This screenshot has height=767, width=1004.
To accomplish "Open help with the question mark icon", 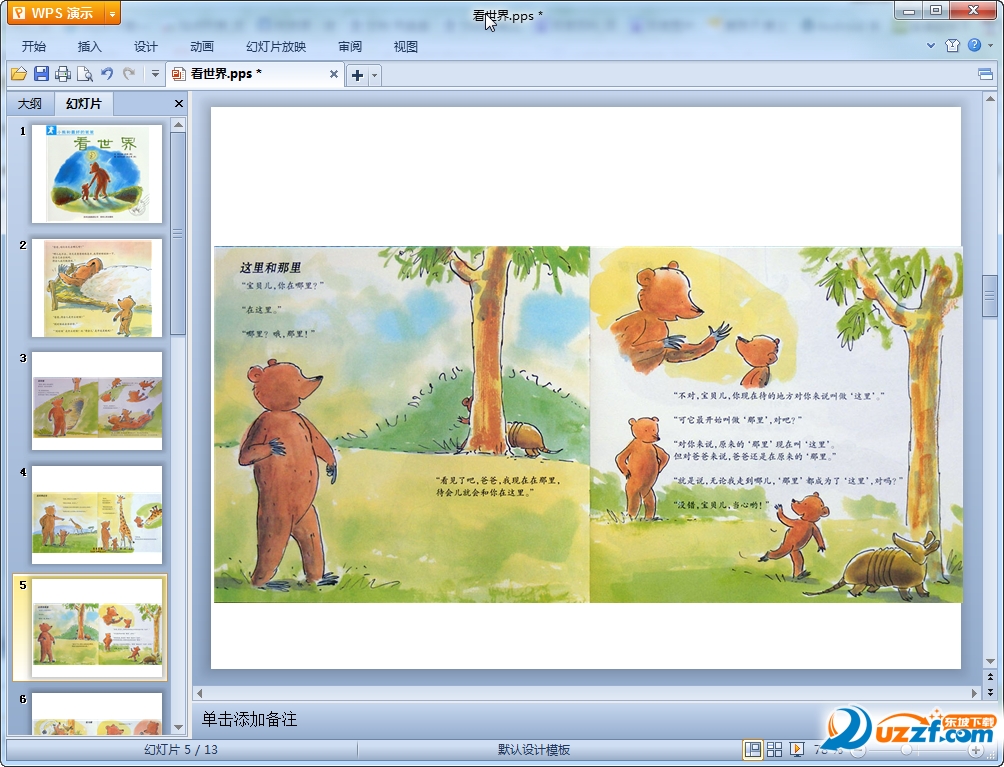I will [x=975, y=45].
